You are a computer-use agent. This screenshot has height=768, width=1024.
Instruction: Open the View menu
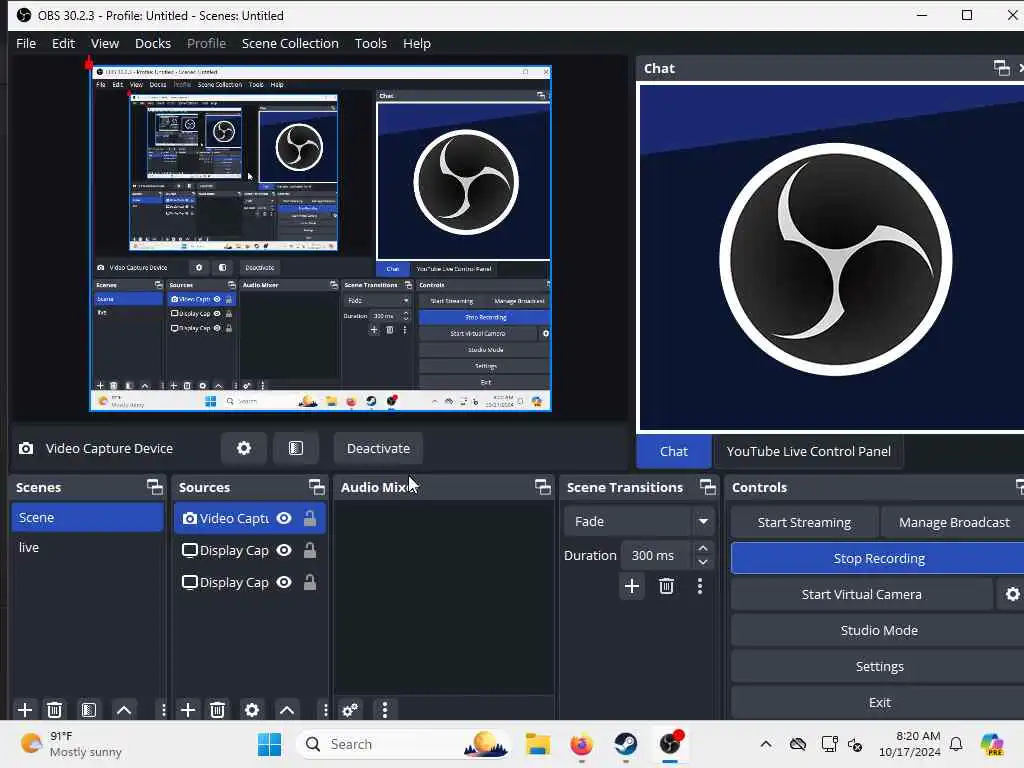pyautogui.click(x=104, y=43)
